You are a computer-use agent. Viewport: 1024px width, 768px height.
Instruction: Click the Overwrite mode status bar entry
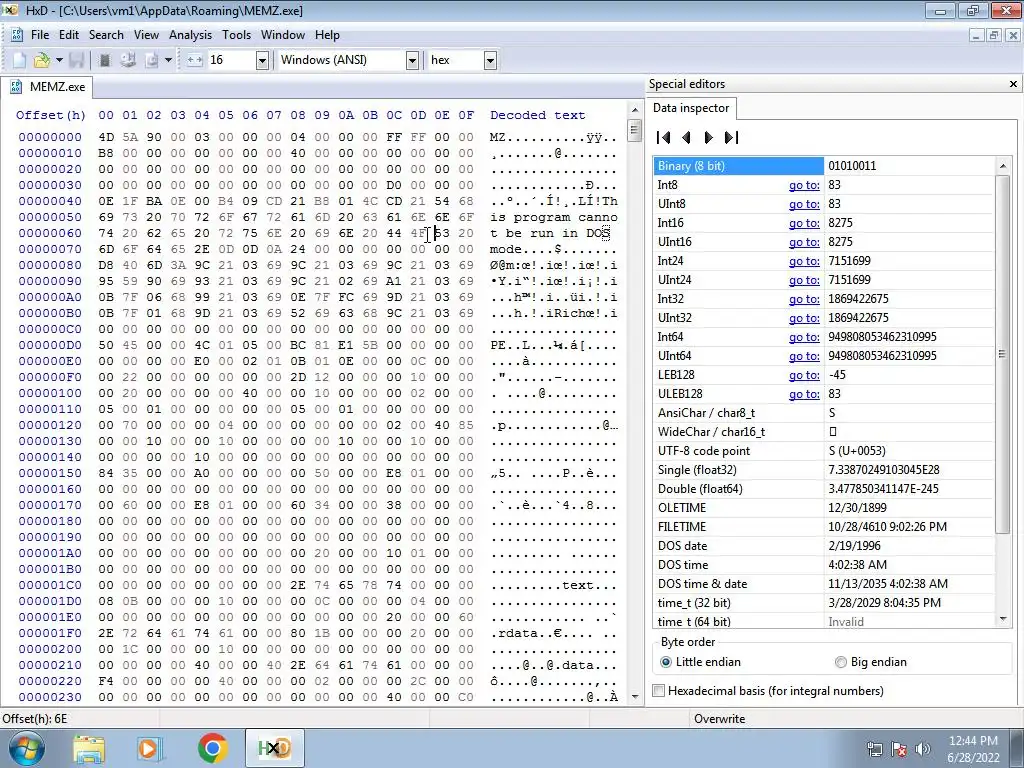pos(720,719)
